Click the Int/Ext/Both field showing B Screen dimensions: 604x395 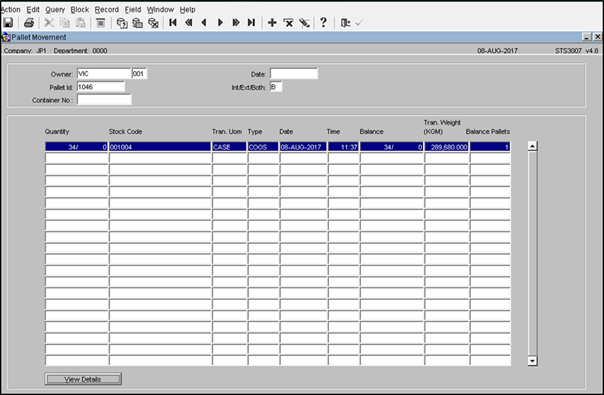276,87
